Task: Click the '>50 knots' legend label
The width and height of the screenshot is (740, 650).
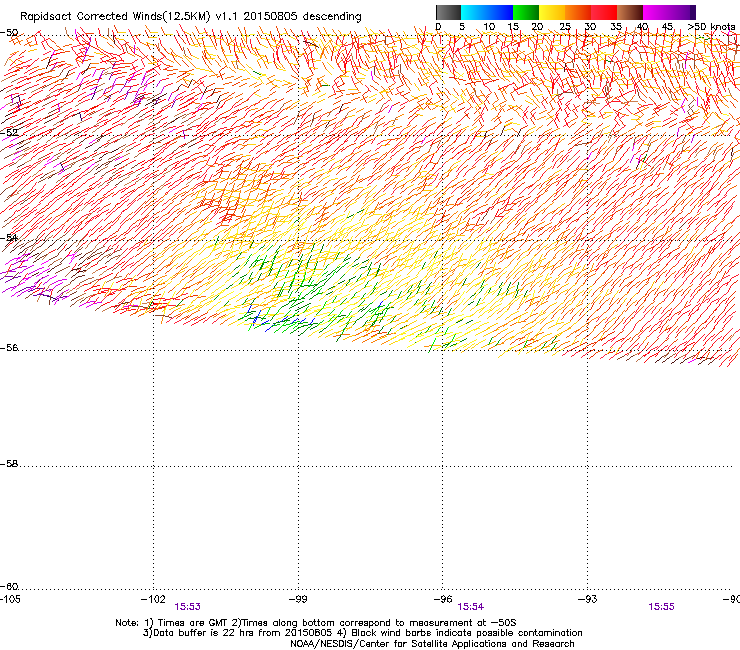Action: pos(711,27)
